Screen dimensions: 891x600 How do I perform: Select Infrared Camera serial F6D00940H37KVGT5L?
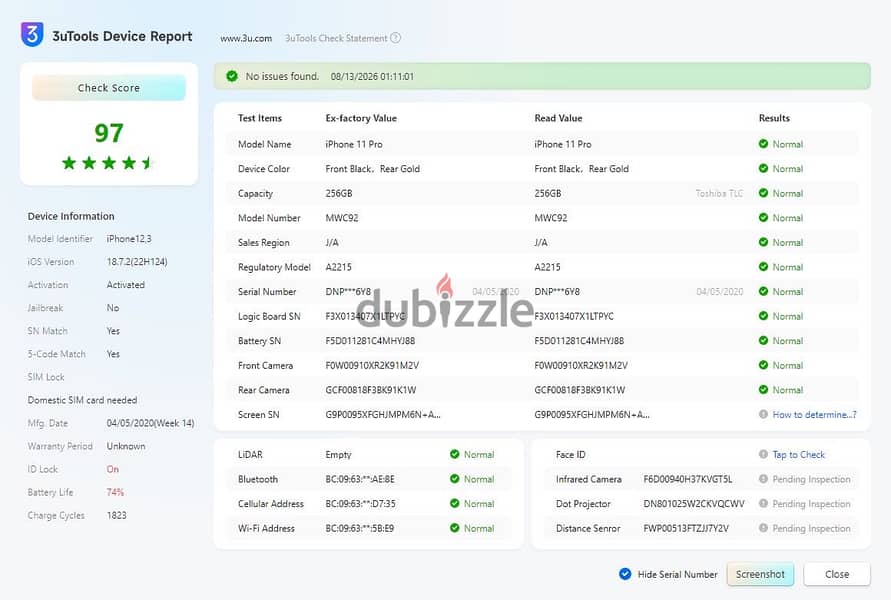[688, 479]
